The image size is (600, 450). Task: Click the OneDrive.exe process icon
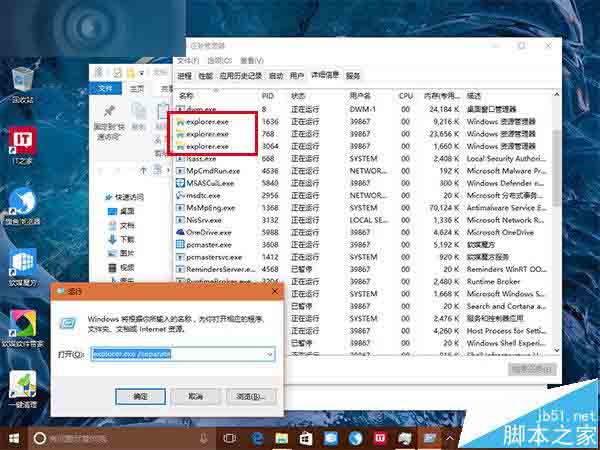point(180,232)
